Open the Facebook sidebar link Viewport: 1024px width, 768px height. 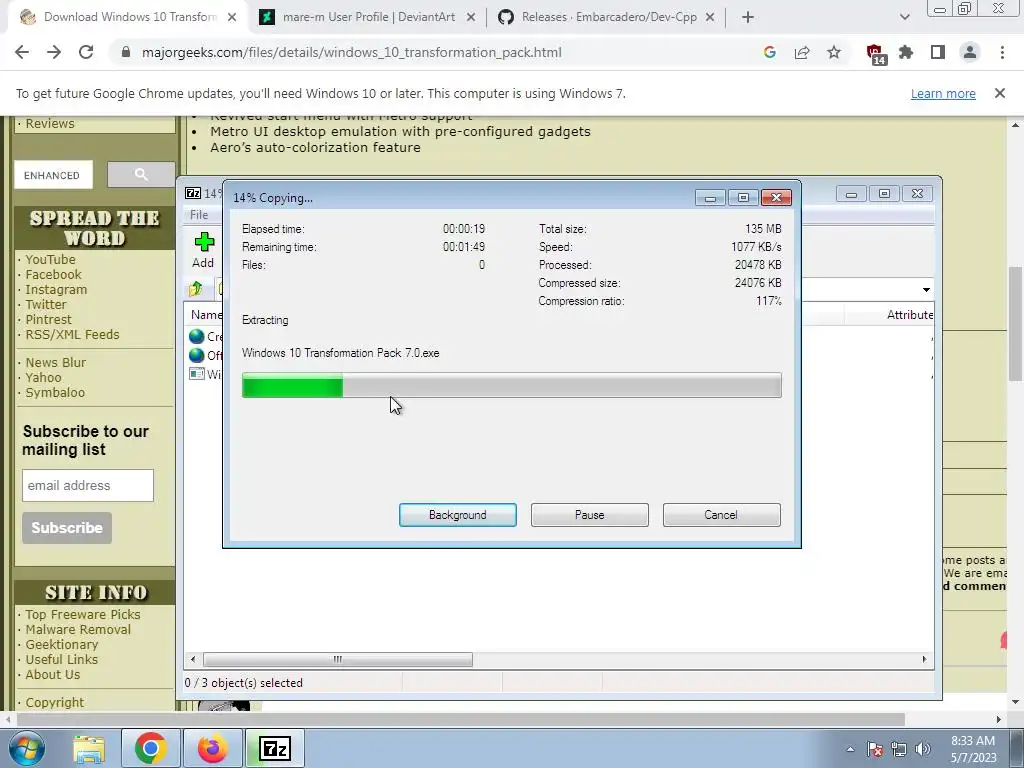[x=54, y=274]
